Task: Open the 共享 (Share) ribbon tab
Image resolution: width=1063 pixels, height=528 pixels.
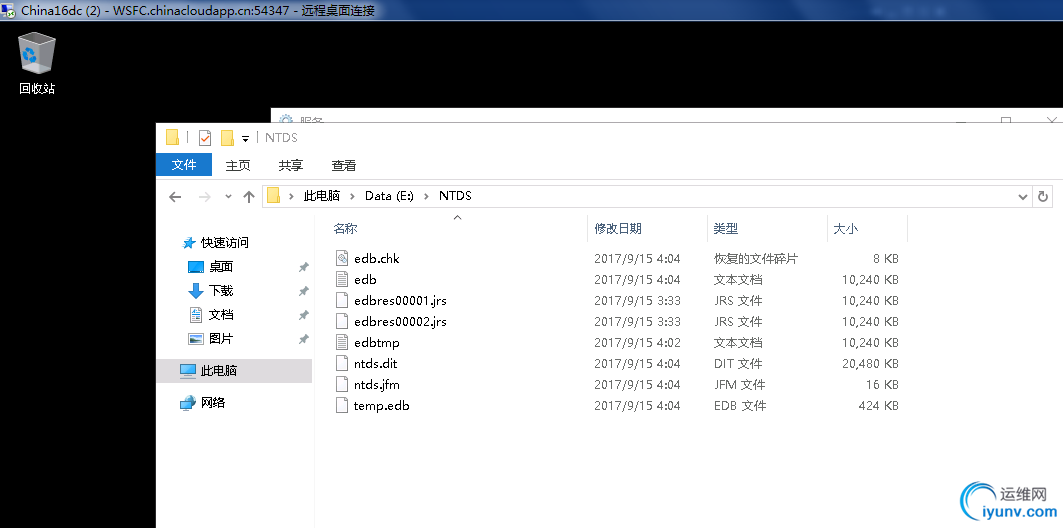Action: 291,165
